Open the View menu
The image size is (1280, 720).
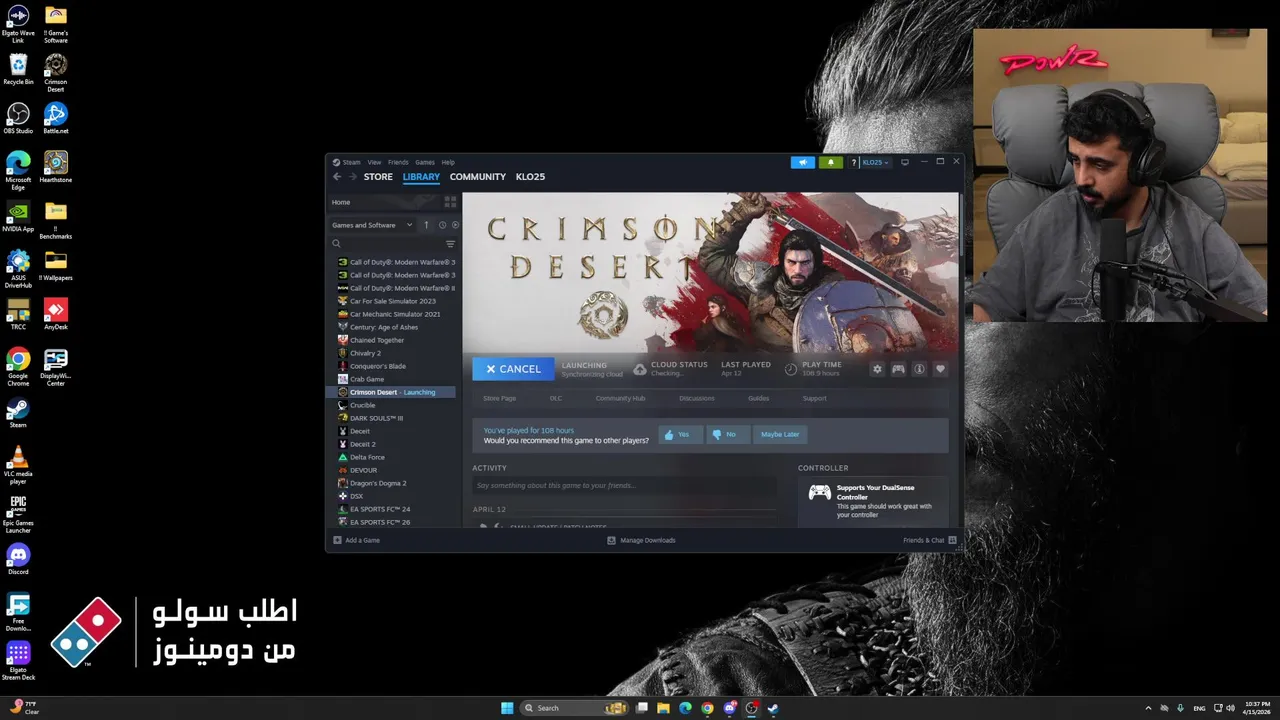pos(374,162)
